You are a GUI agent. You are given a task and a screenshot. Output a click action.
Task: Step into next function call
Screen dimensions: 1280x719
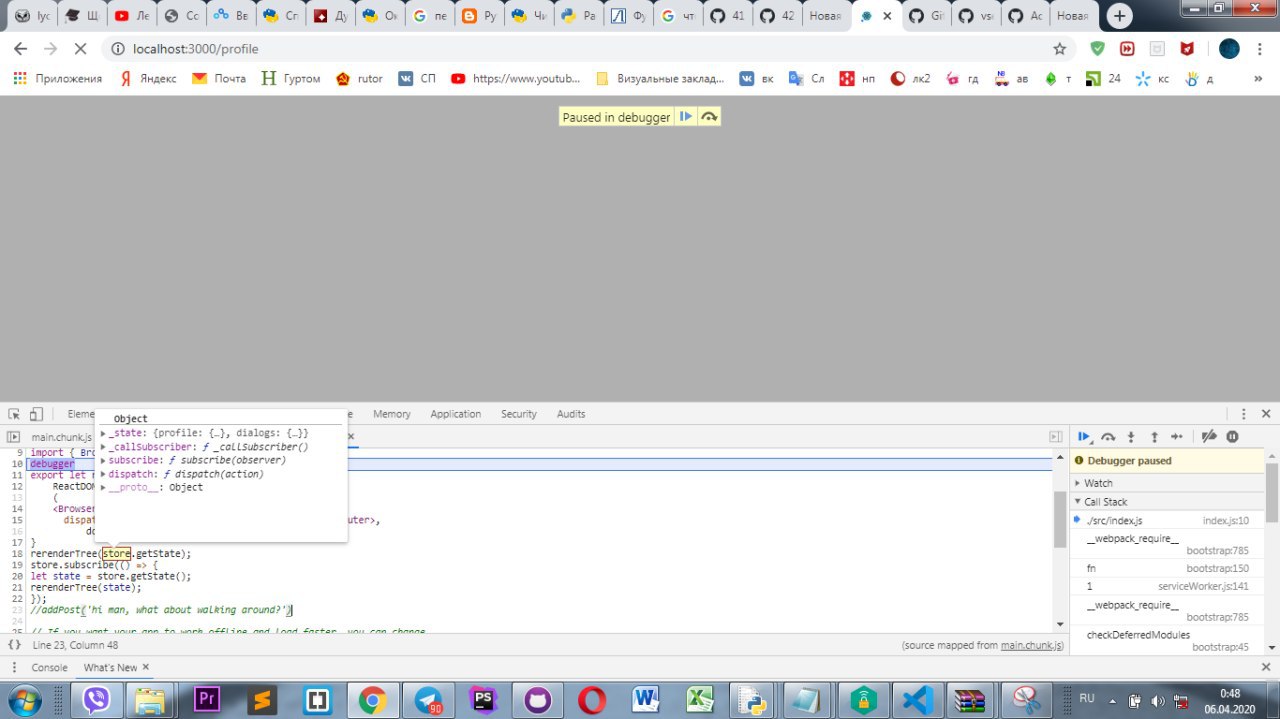click(1131, 437)
